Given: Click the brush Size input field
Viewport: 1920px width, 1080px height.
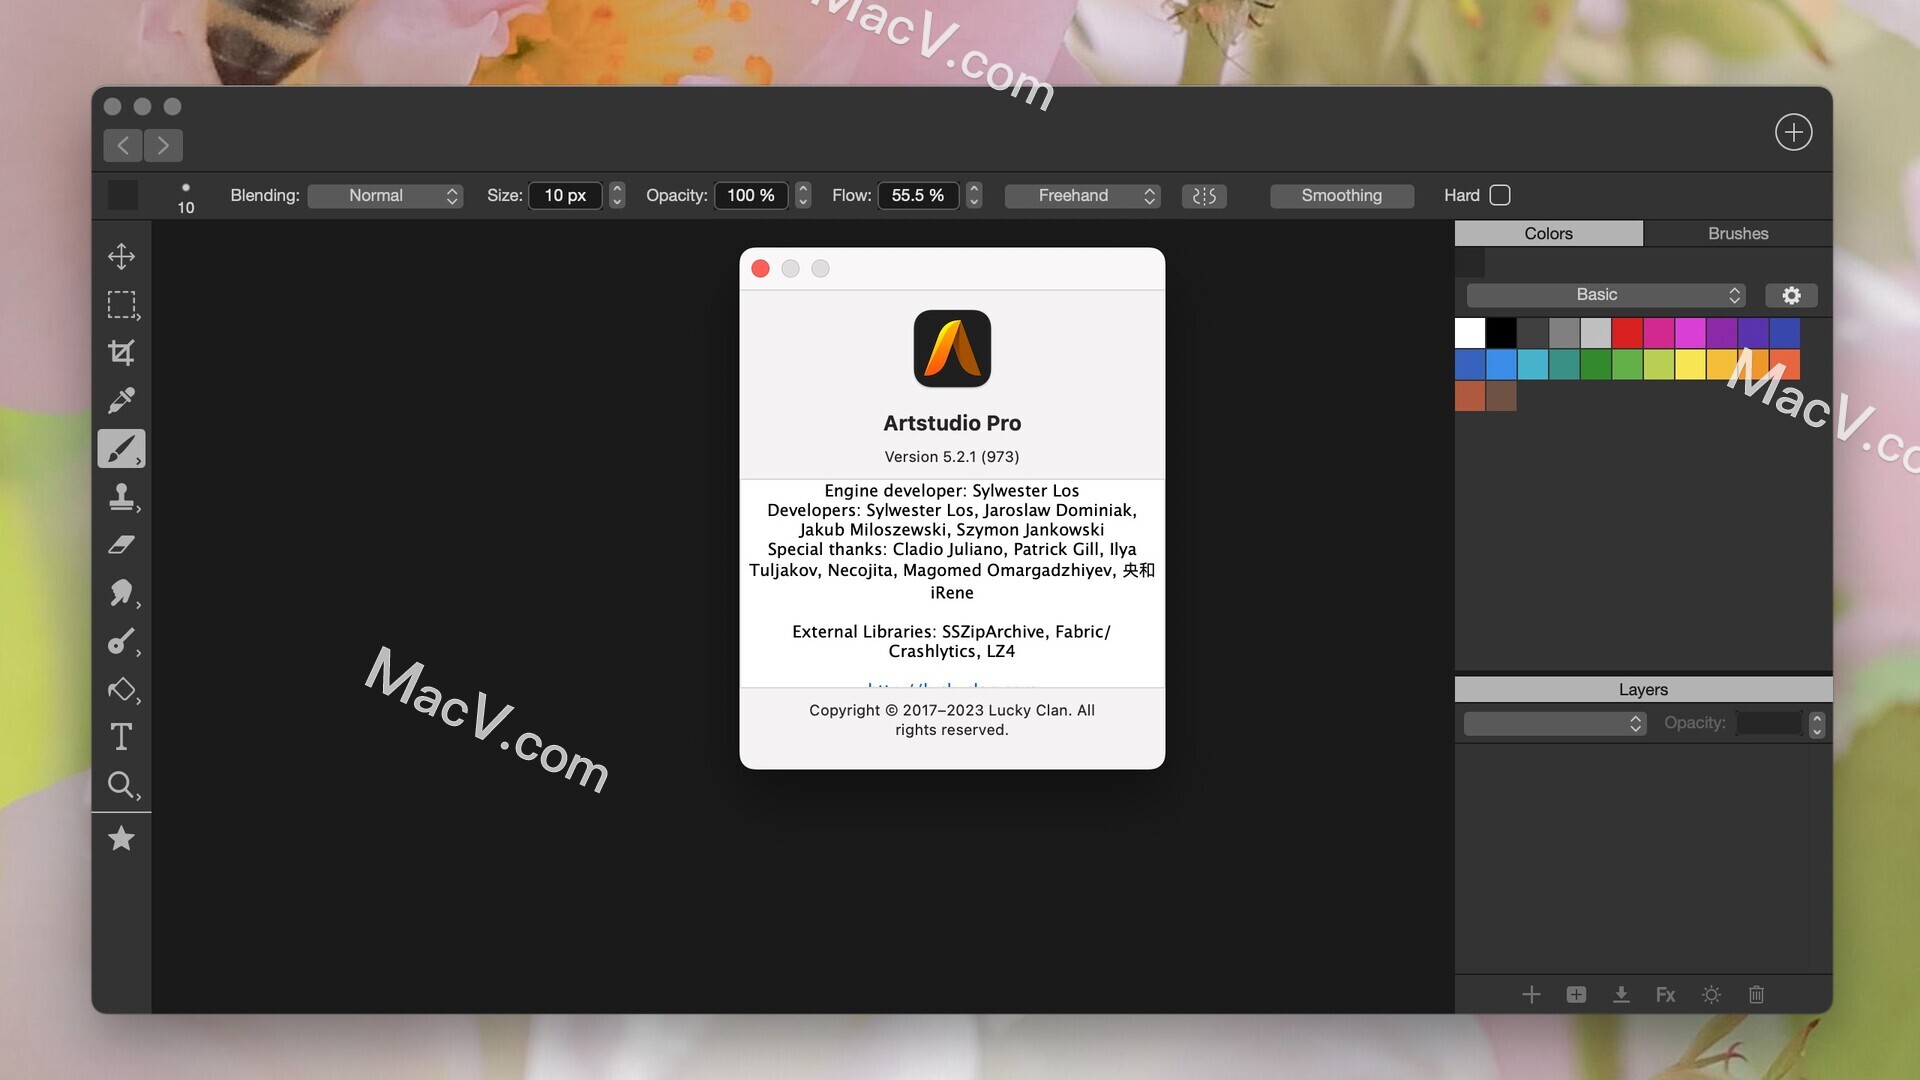Looking at the screenshot, I should pyautogui.click(x=565, y=196).
